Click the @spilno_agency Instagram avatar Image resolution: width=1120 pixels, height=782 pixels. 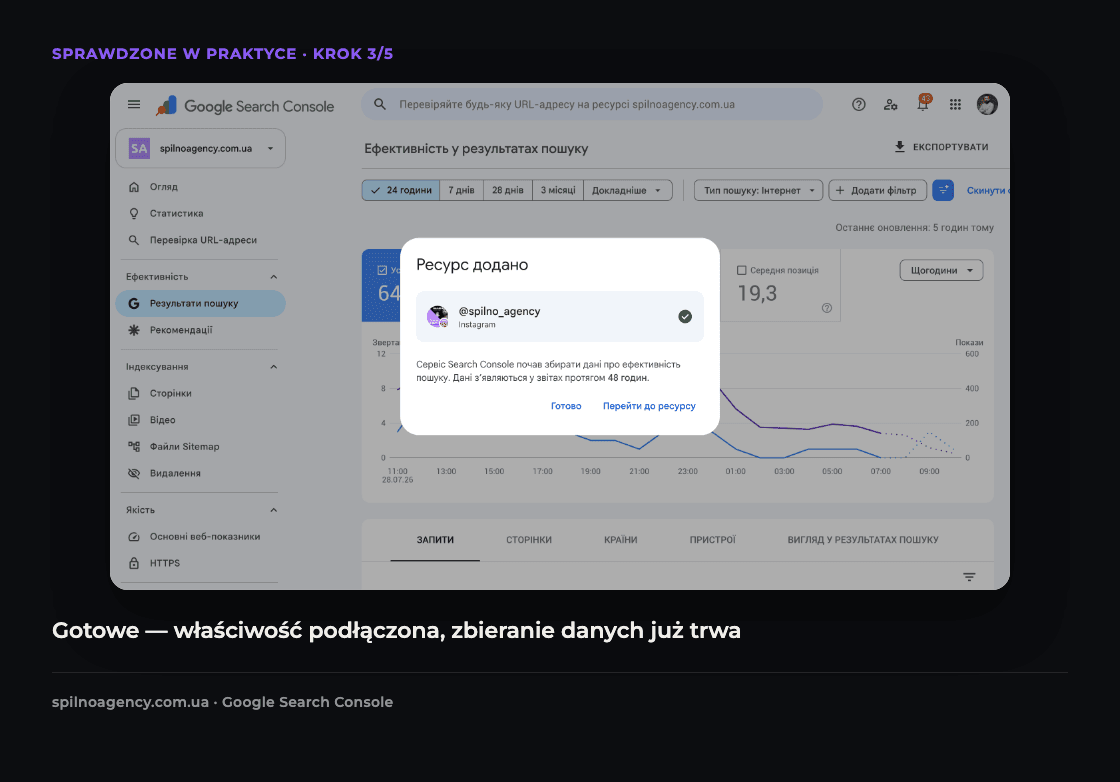click(x=437, y=316)
